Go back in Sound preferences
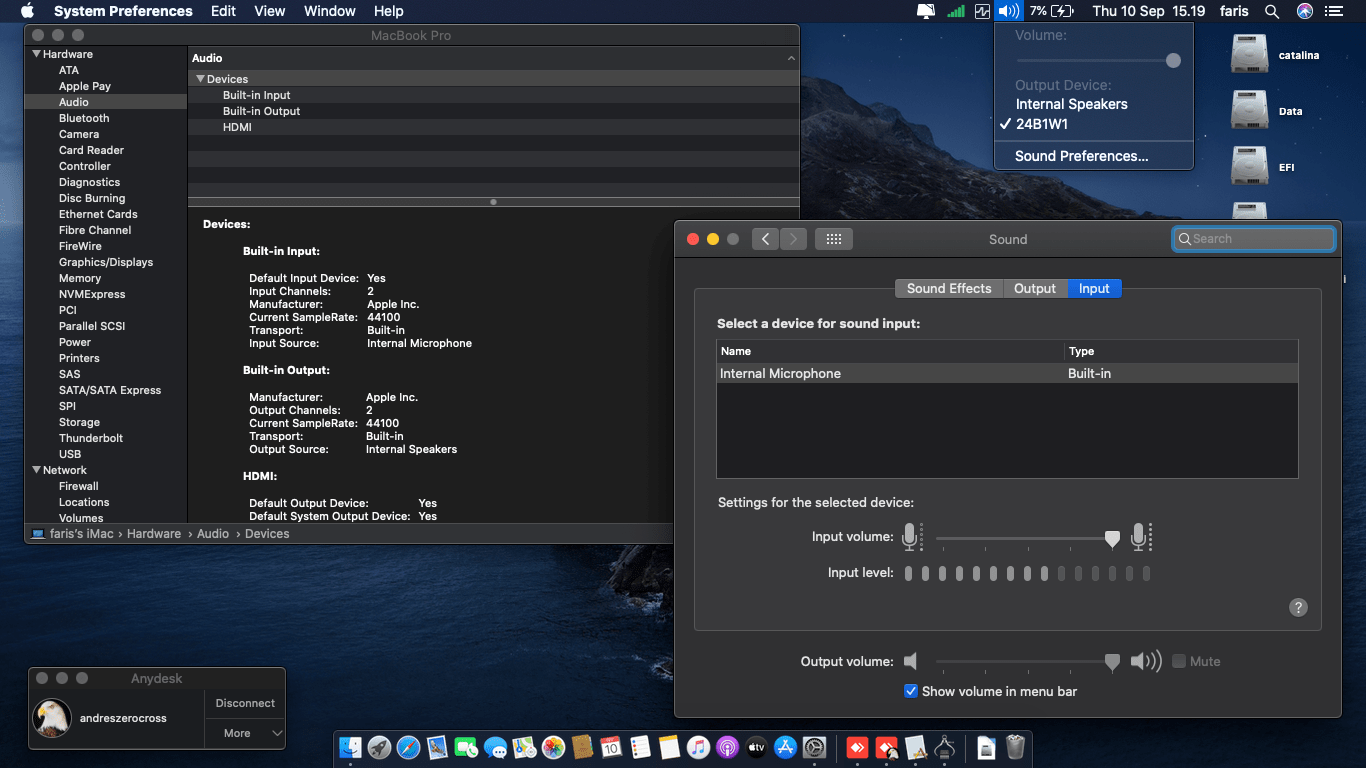The image size is (1366, 768). [x=765, y=239]
